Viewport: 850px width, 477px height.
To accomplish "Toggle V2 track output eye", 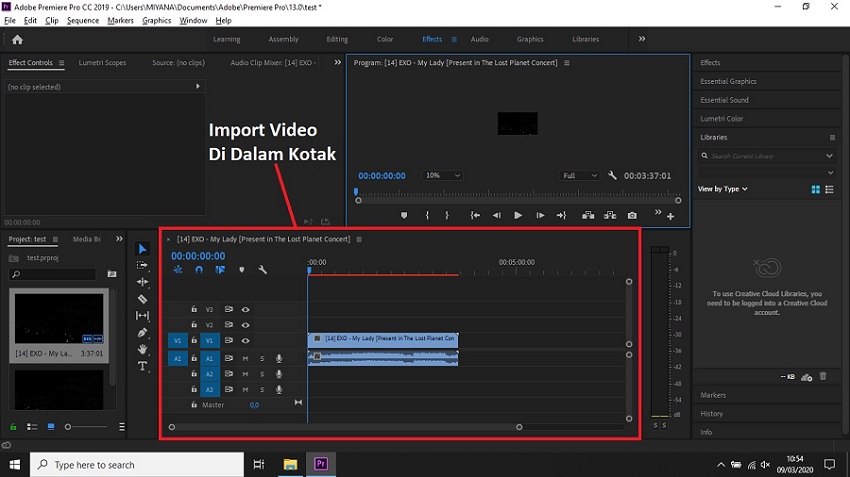I will coord(246,325).
